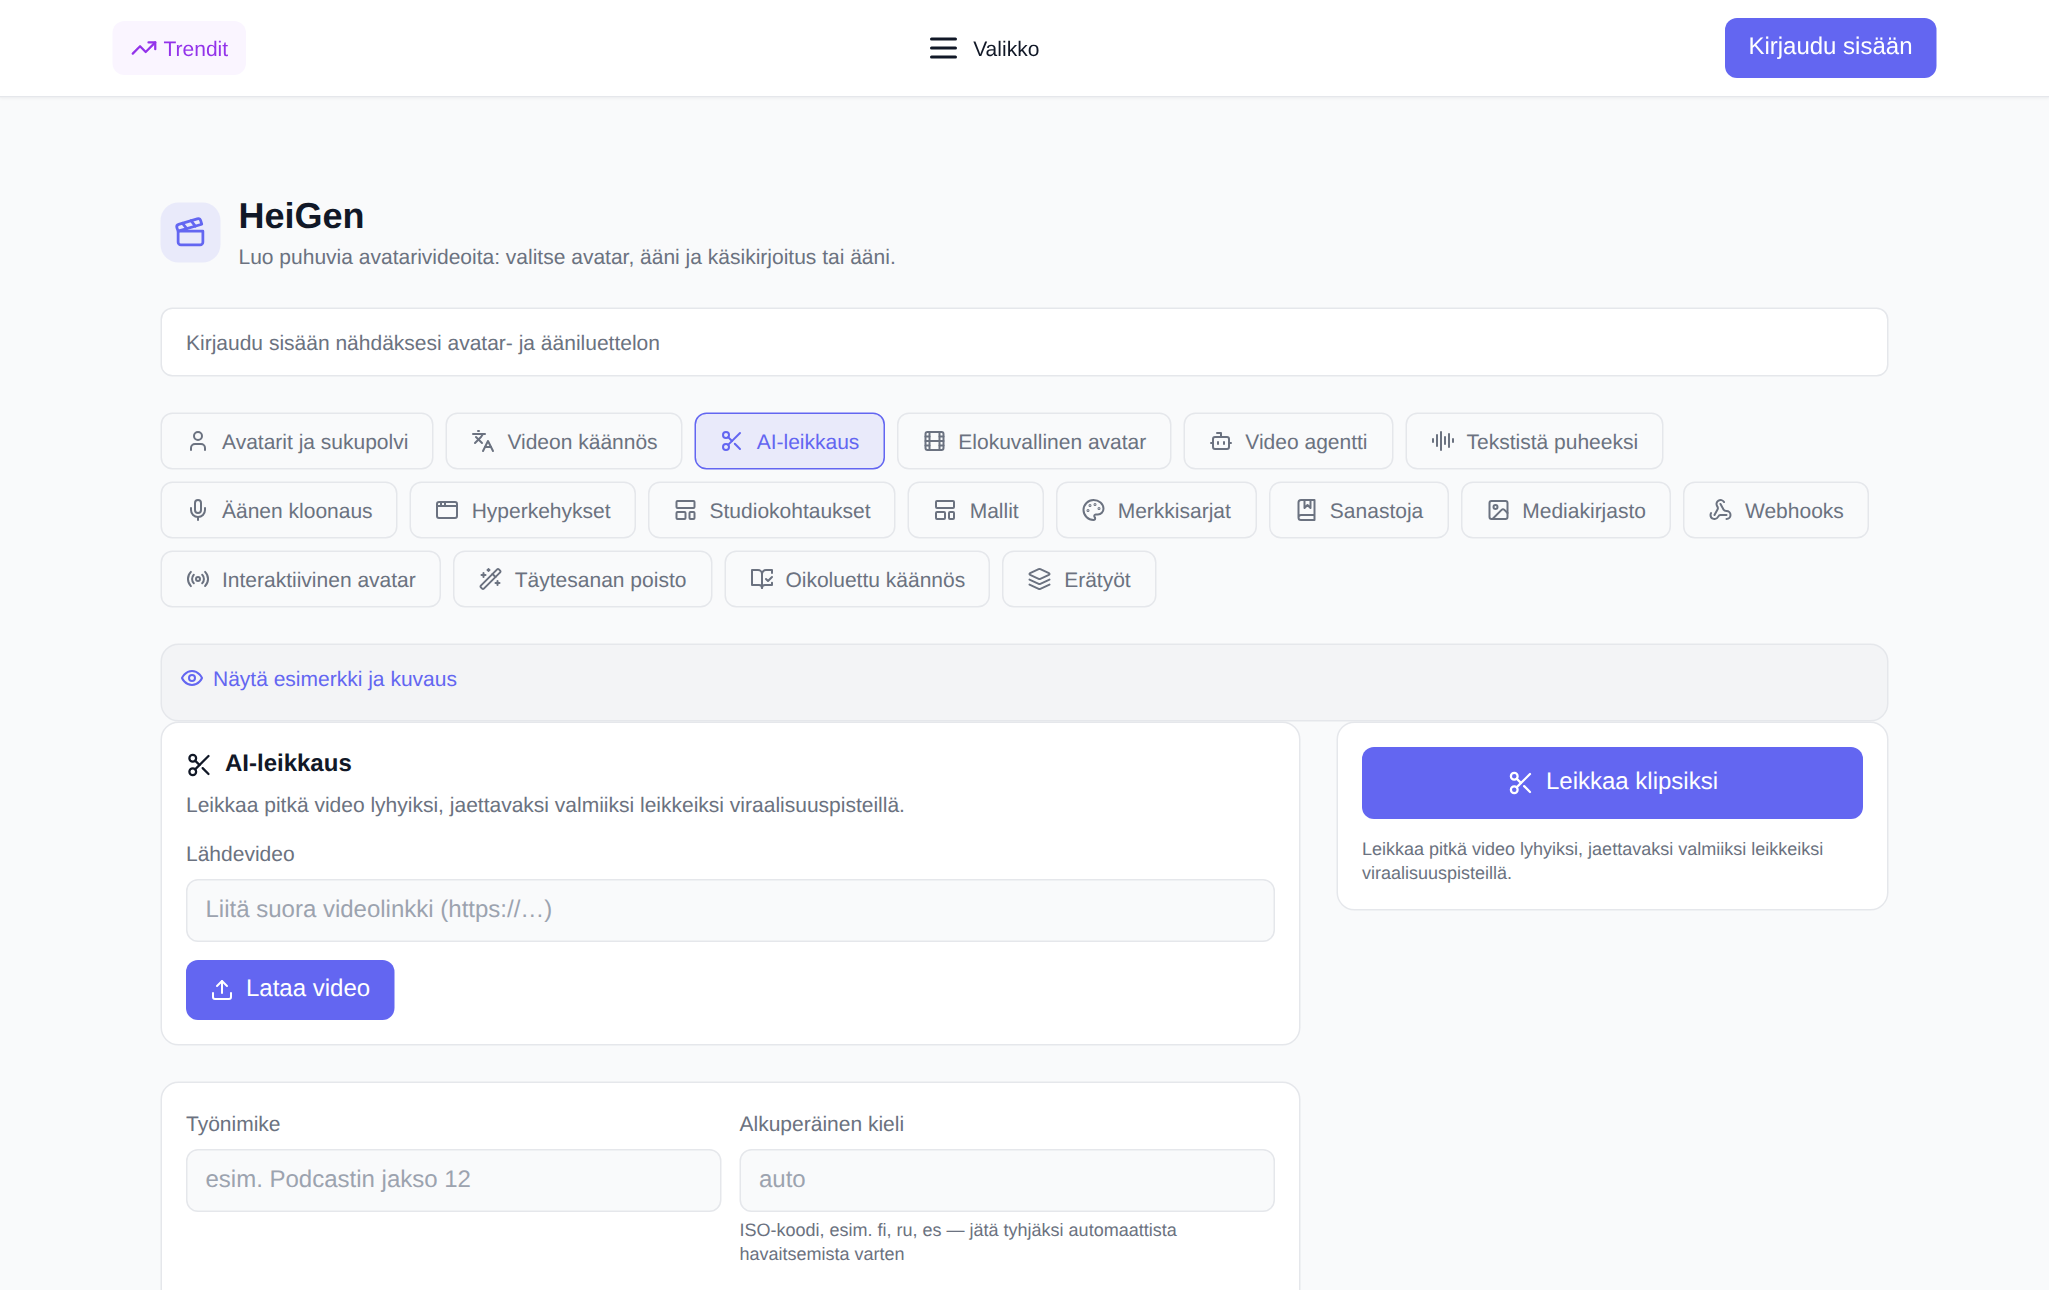Click the "Alkuperäinen kieli" label
Viewport: 2049px width, 1290px height.
point(822,1124)
